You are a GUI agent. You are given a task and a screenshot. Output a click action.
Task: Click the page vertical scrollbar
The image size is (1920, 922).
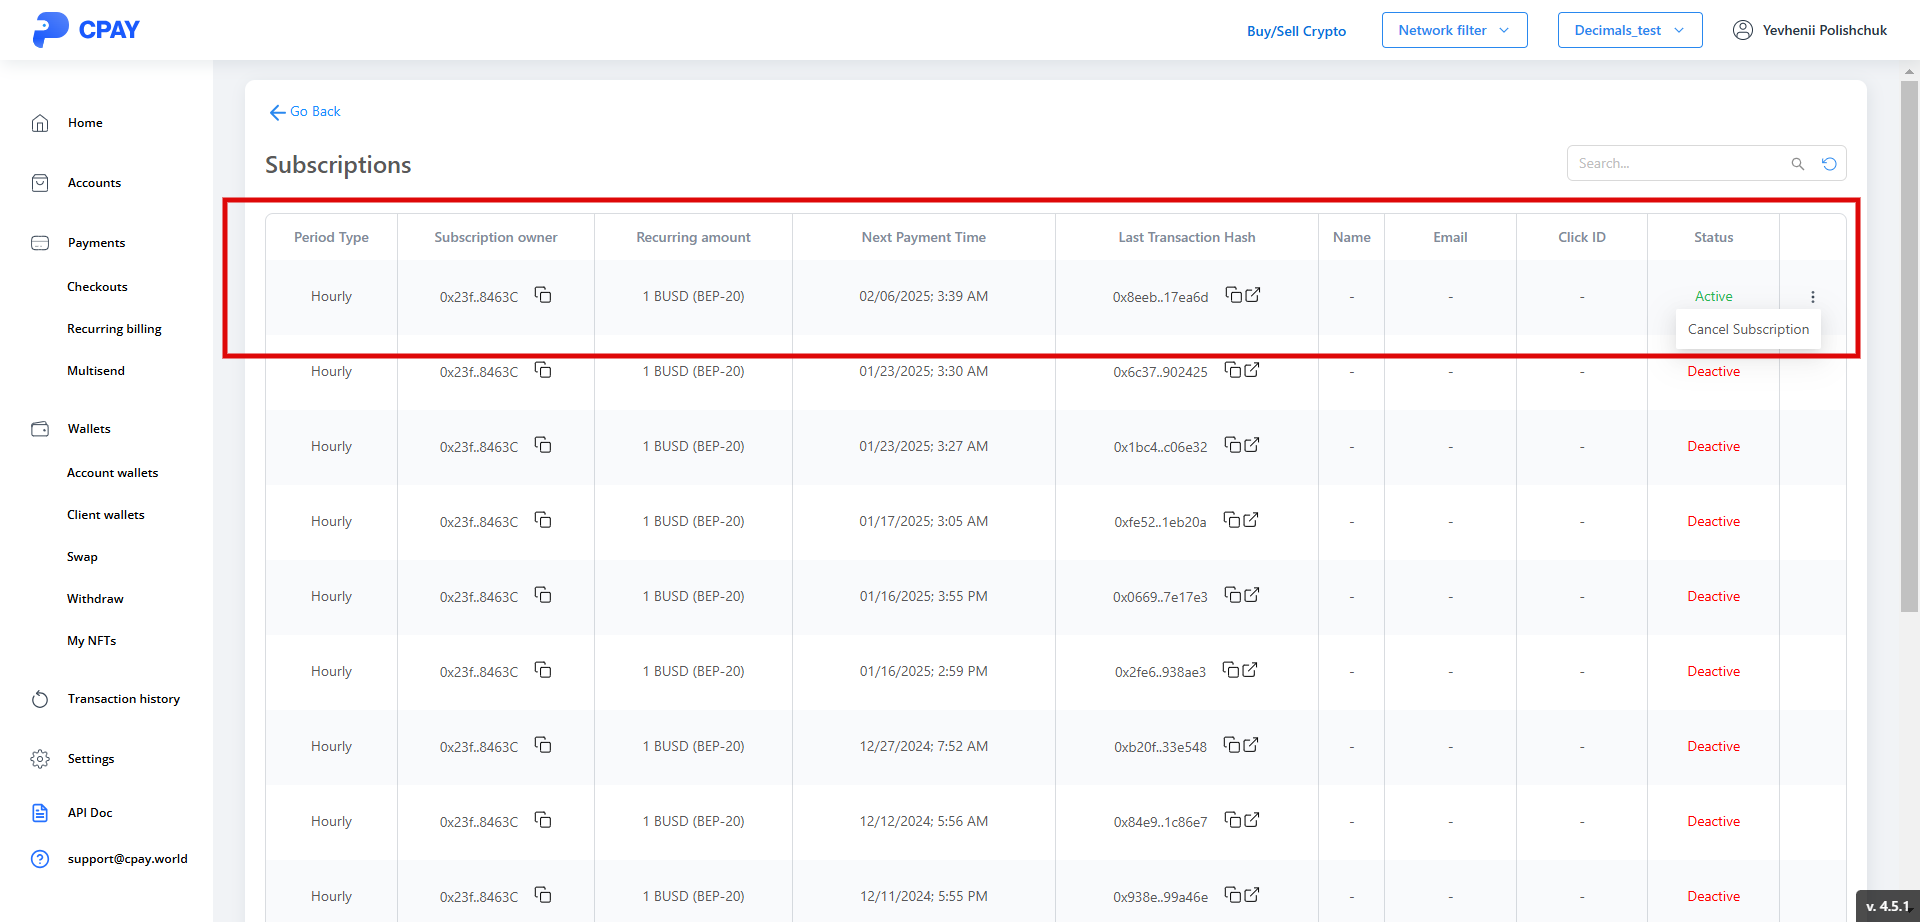pos(1909,340)
